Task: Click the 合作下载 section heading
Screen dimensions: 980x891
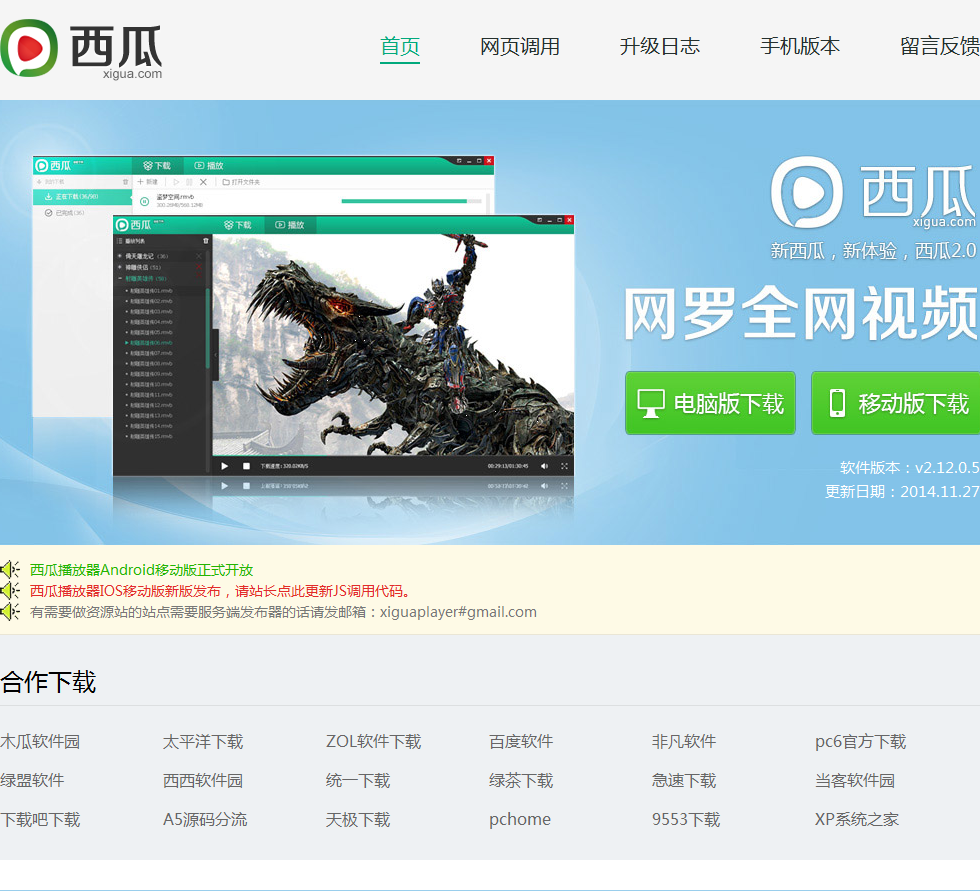Action: pyautogui.click(x=48, y=682)
